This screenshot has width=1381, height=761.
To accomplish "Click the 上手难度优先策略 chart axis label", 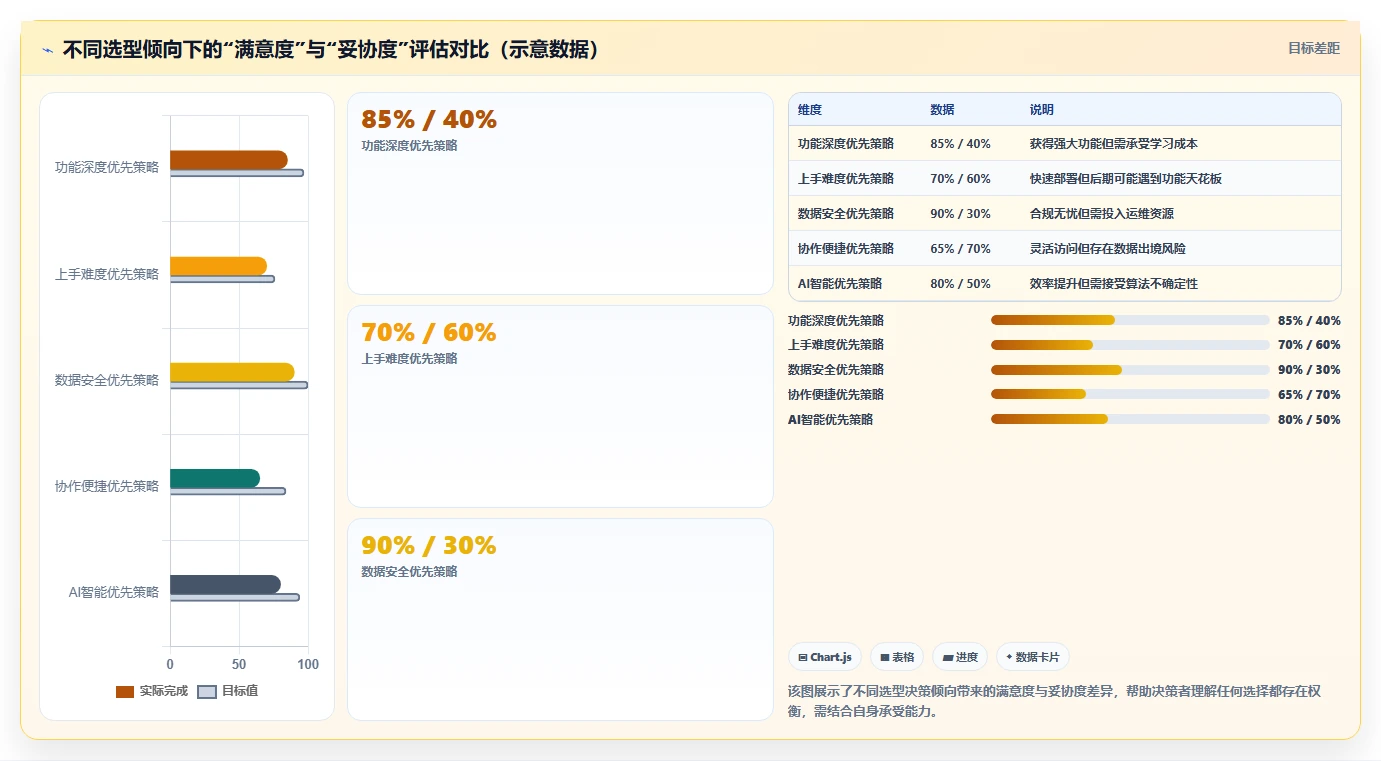I will [x=107, y=274].
